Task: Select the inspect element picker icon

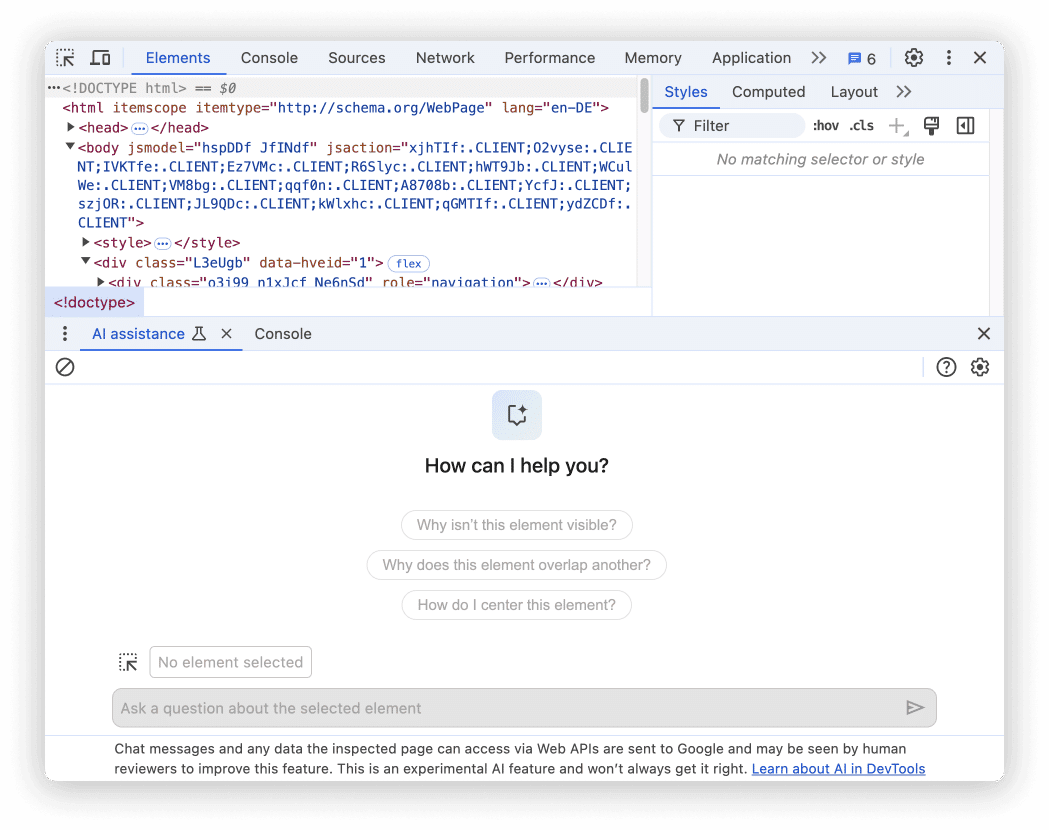Action: (x=65, y=57)
